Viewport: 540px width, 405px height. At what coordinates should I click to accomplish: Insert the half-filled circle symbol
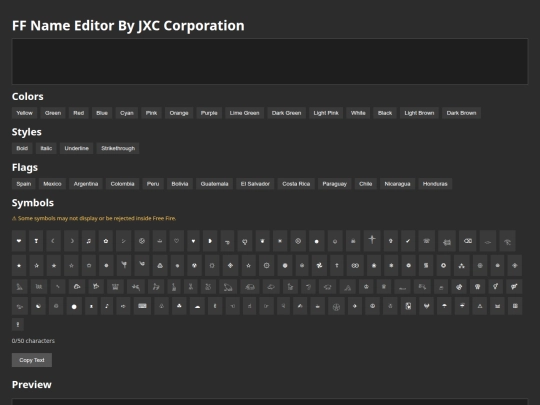(210, 241)
